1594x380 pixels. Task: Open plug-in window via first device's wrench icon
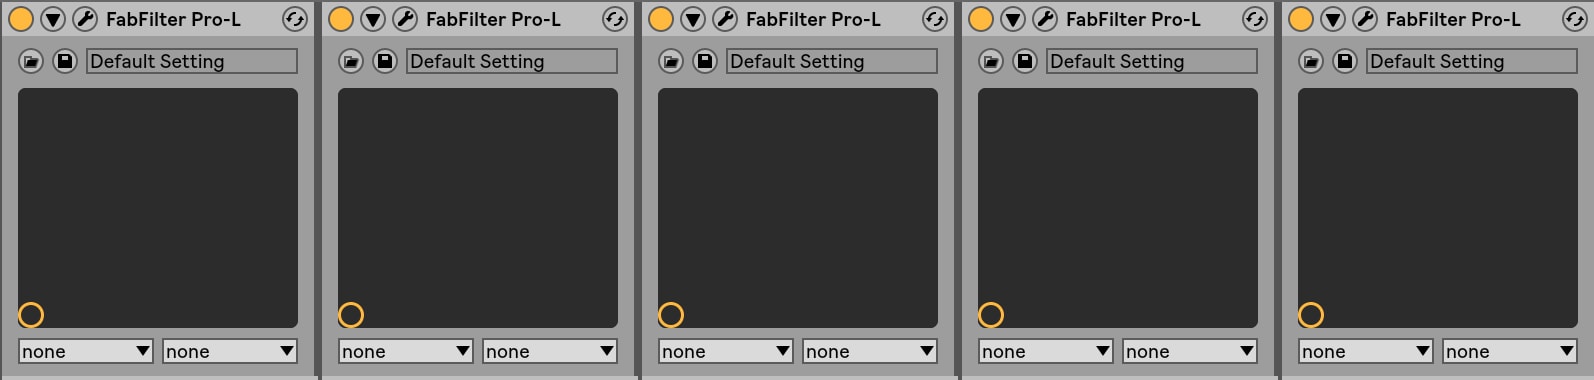tap(85, 19)
